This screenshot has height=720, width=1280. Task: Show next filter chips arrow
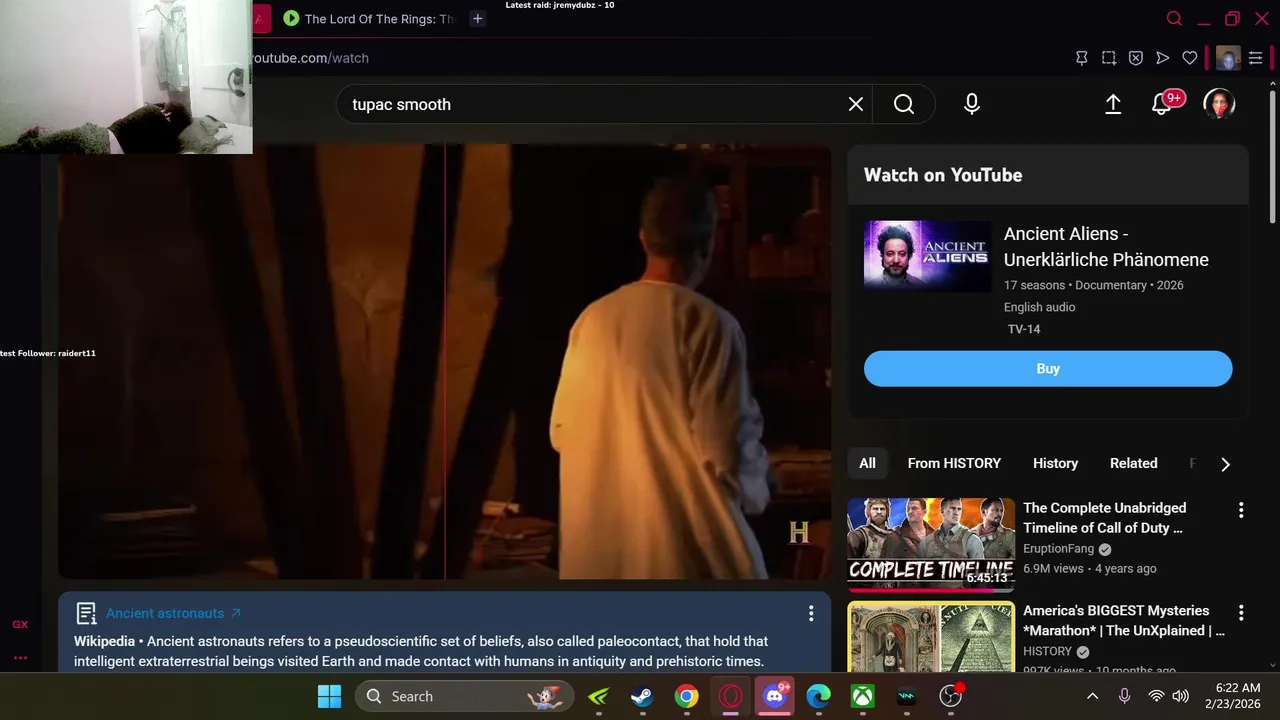click(x=1225, y=464)
